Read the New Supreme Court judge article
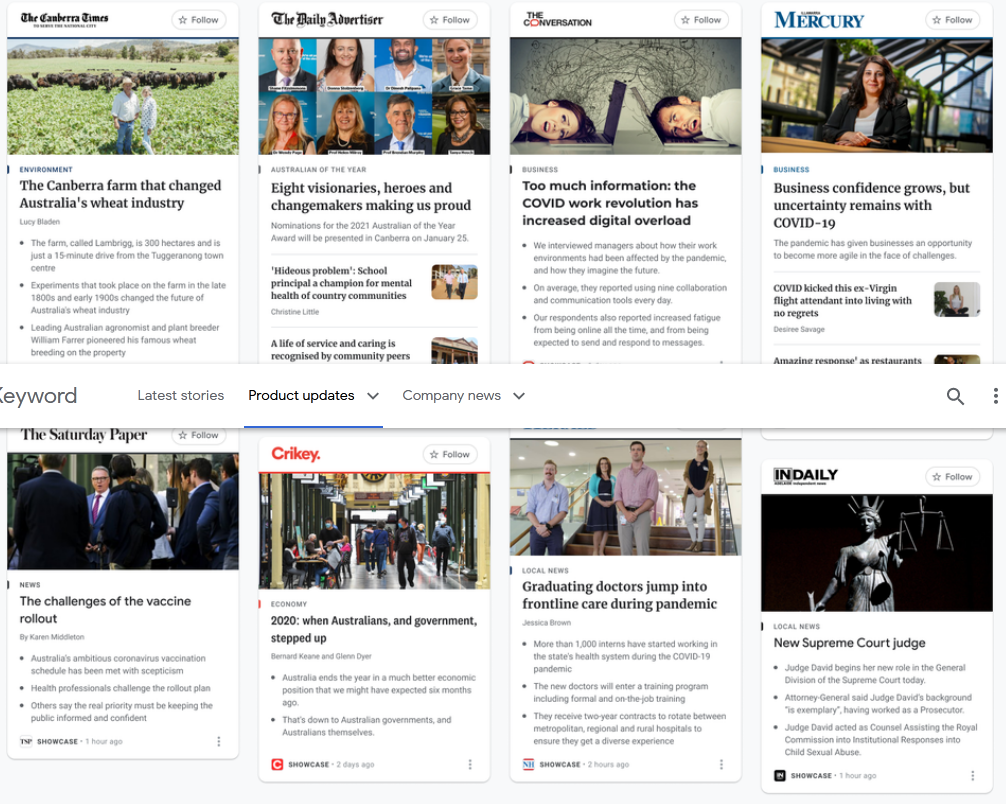1006x804 pixels. point(849,643)
